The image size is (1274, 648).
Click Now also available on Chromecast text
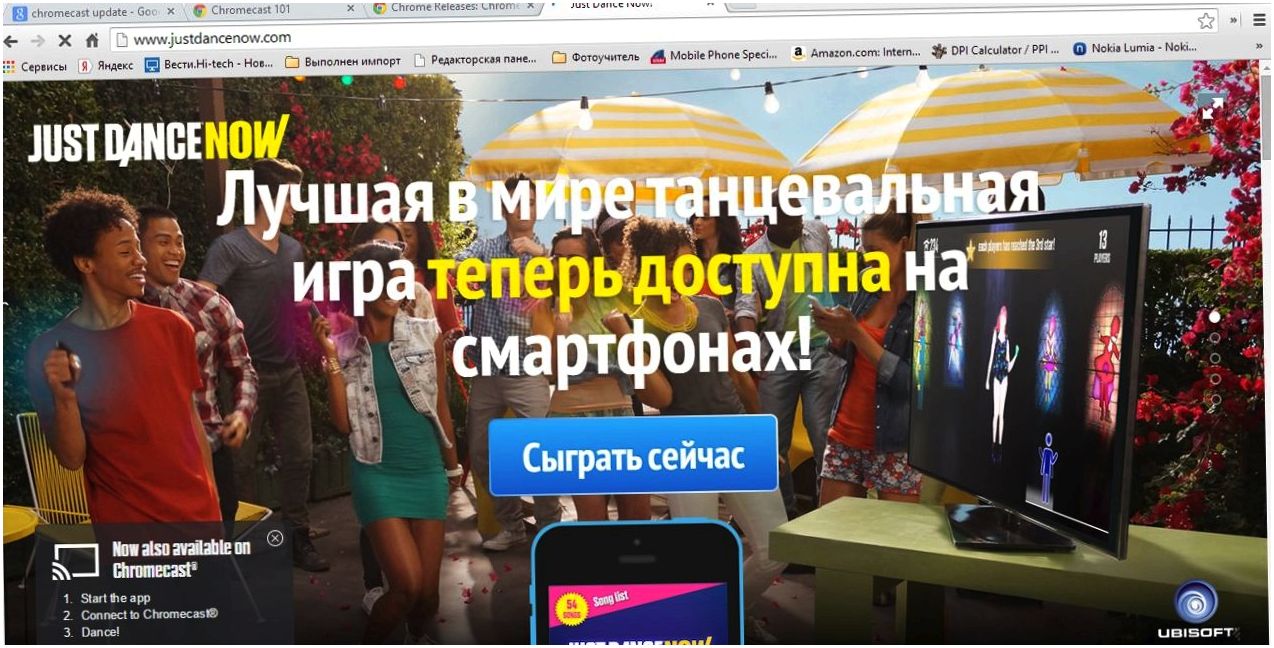tap(181, 559)
